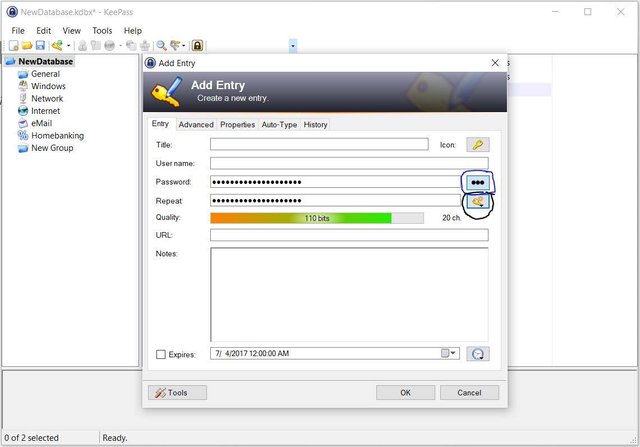Click the User name input field

pyautogui.click(x=349, y=163)
